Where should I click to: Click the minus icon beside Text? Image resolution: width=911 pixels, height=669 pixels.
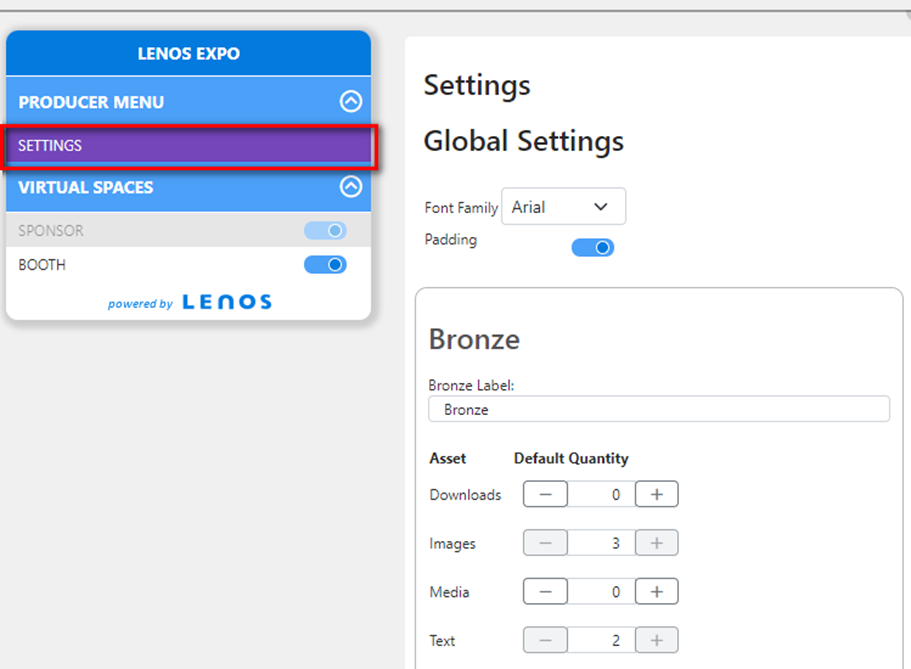click(545, 641)
